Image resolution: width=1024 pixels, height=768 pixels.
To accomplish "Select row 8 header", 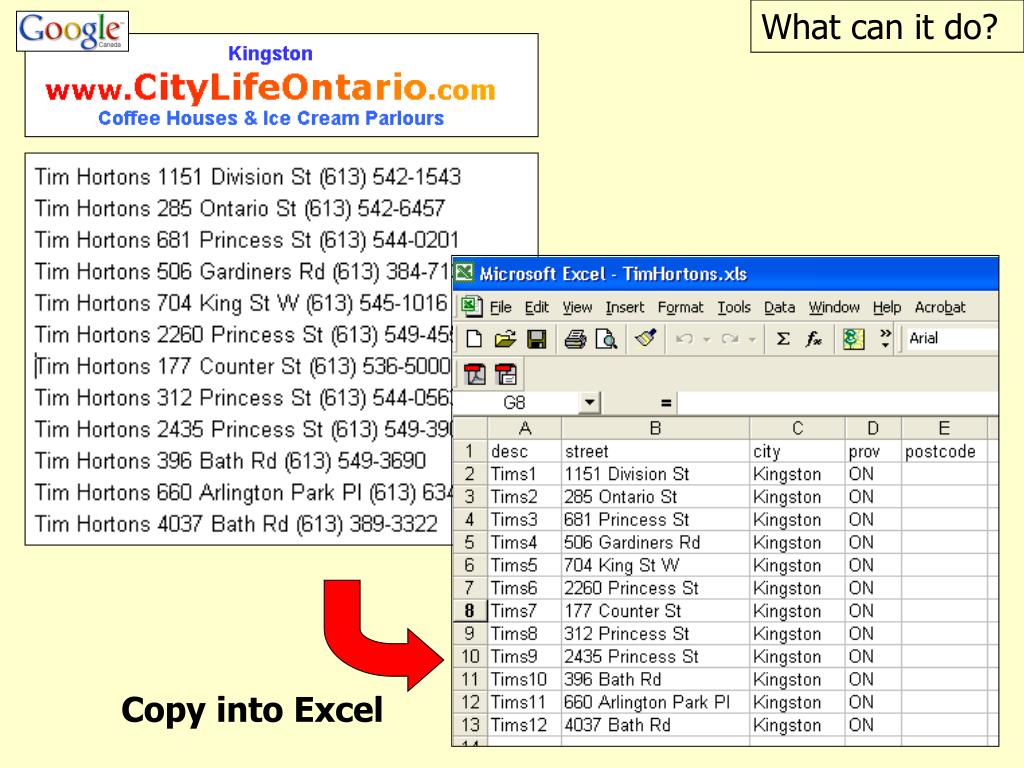I will 470,611.
